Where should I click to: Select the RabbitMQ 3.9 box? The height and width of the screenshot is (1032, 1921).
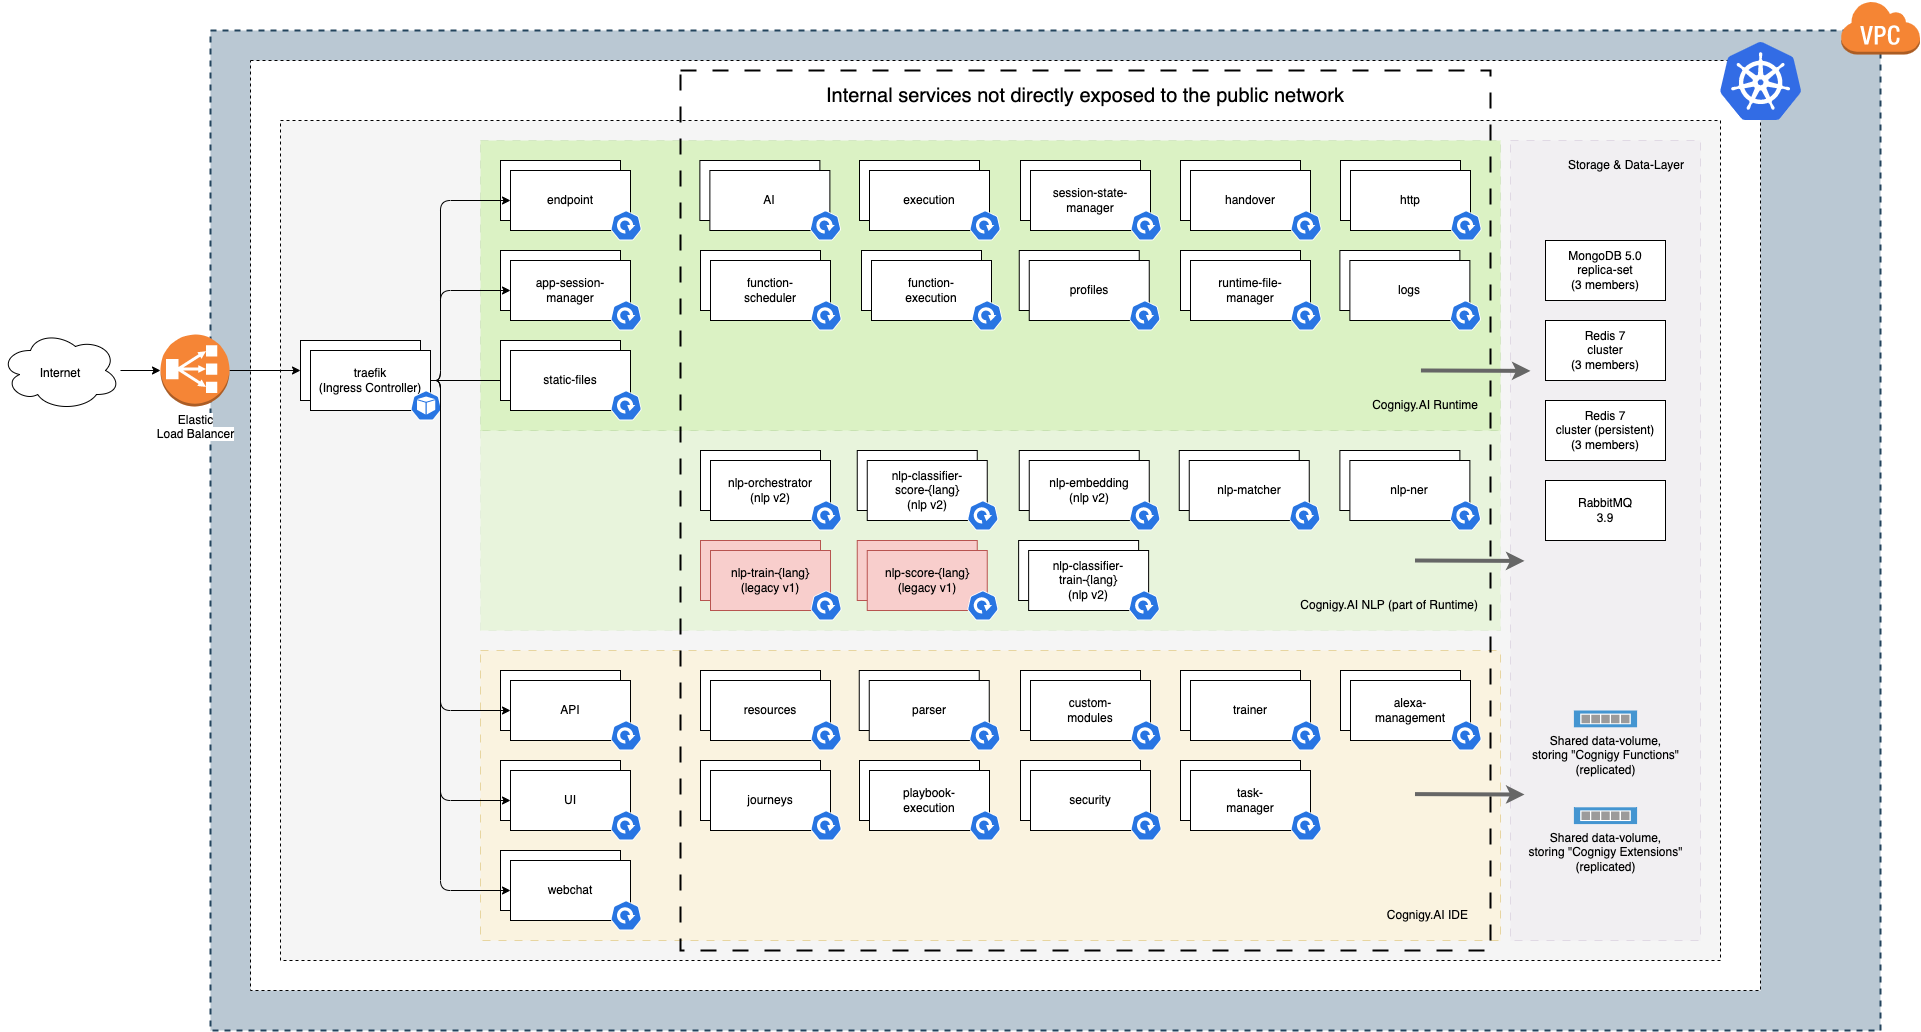click(1605, 510)
